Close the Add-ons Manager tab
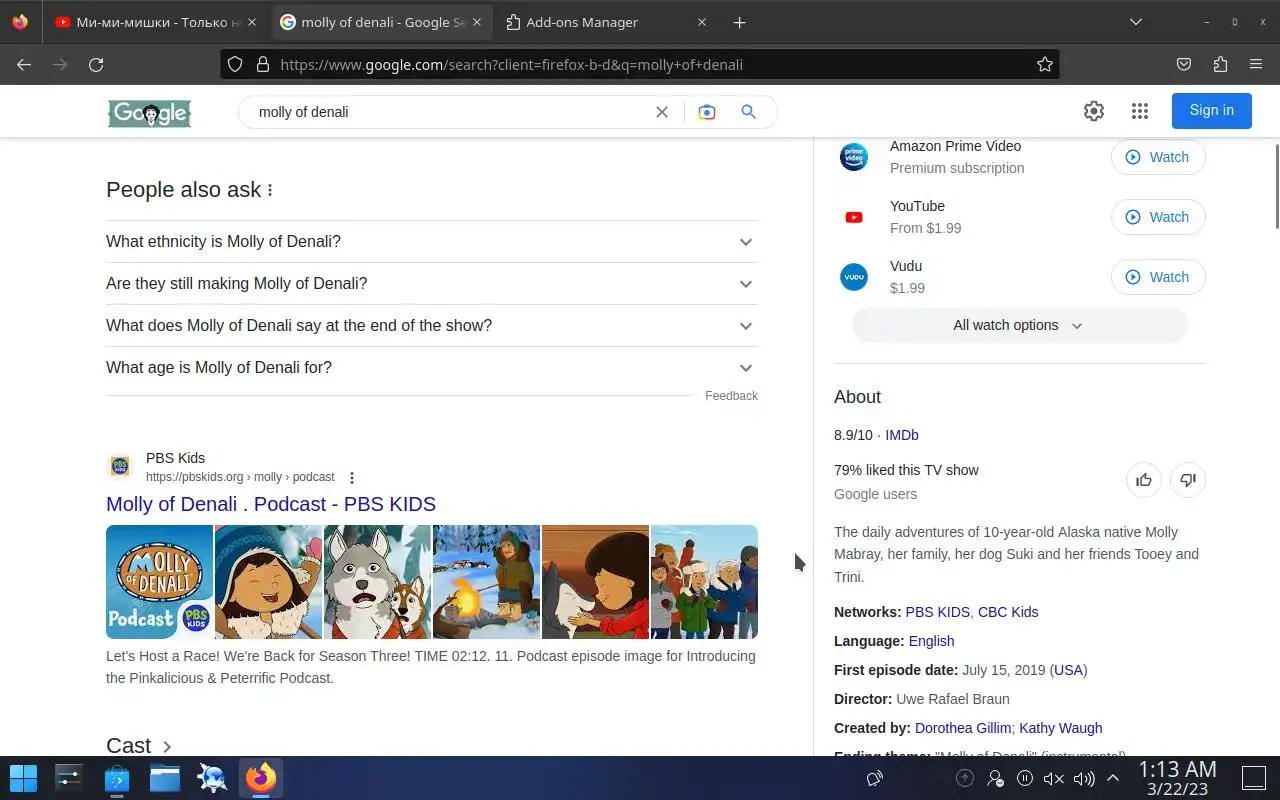This screenshot has height=800, width=1280. (702, 22)
